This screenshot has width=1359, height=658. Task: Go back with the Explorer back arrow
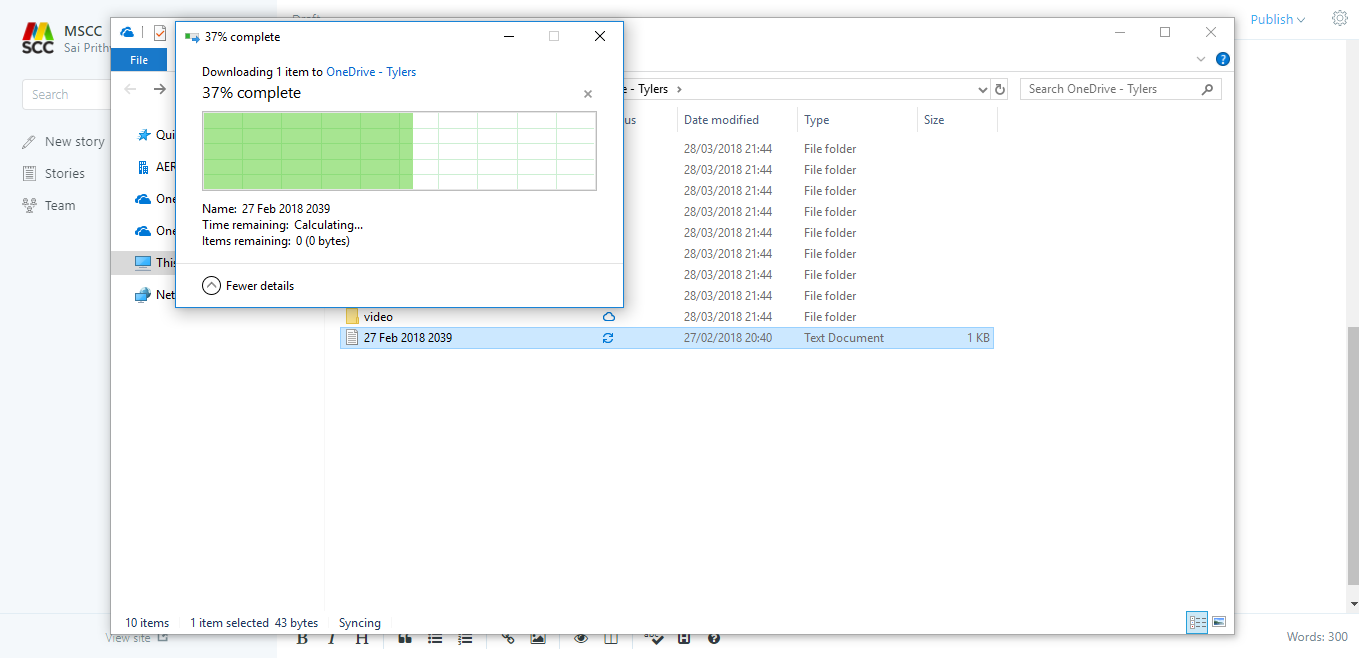[129, 89]
